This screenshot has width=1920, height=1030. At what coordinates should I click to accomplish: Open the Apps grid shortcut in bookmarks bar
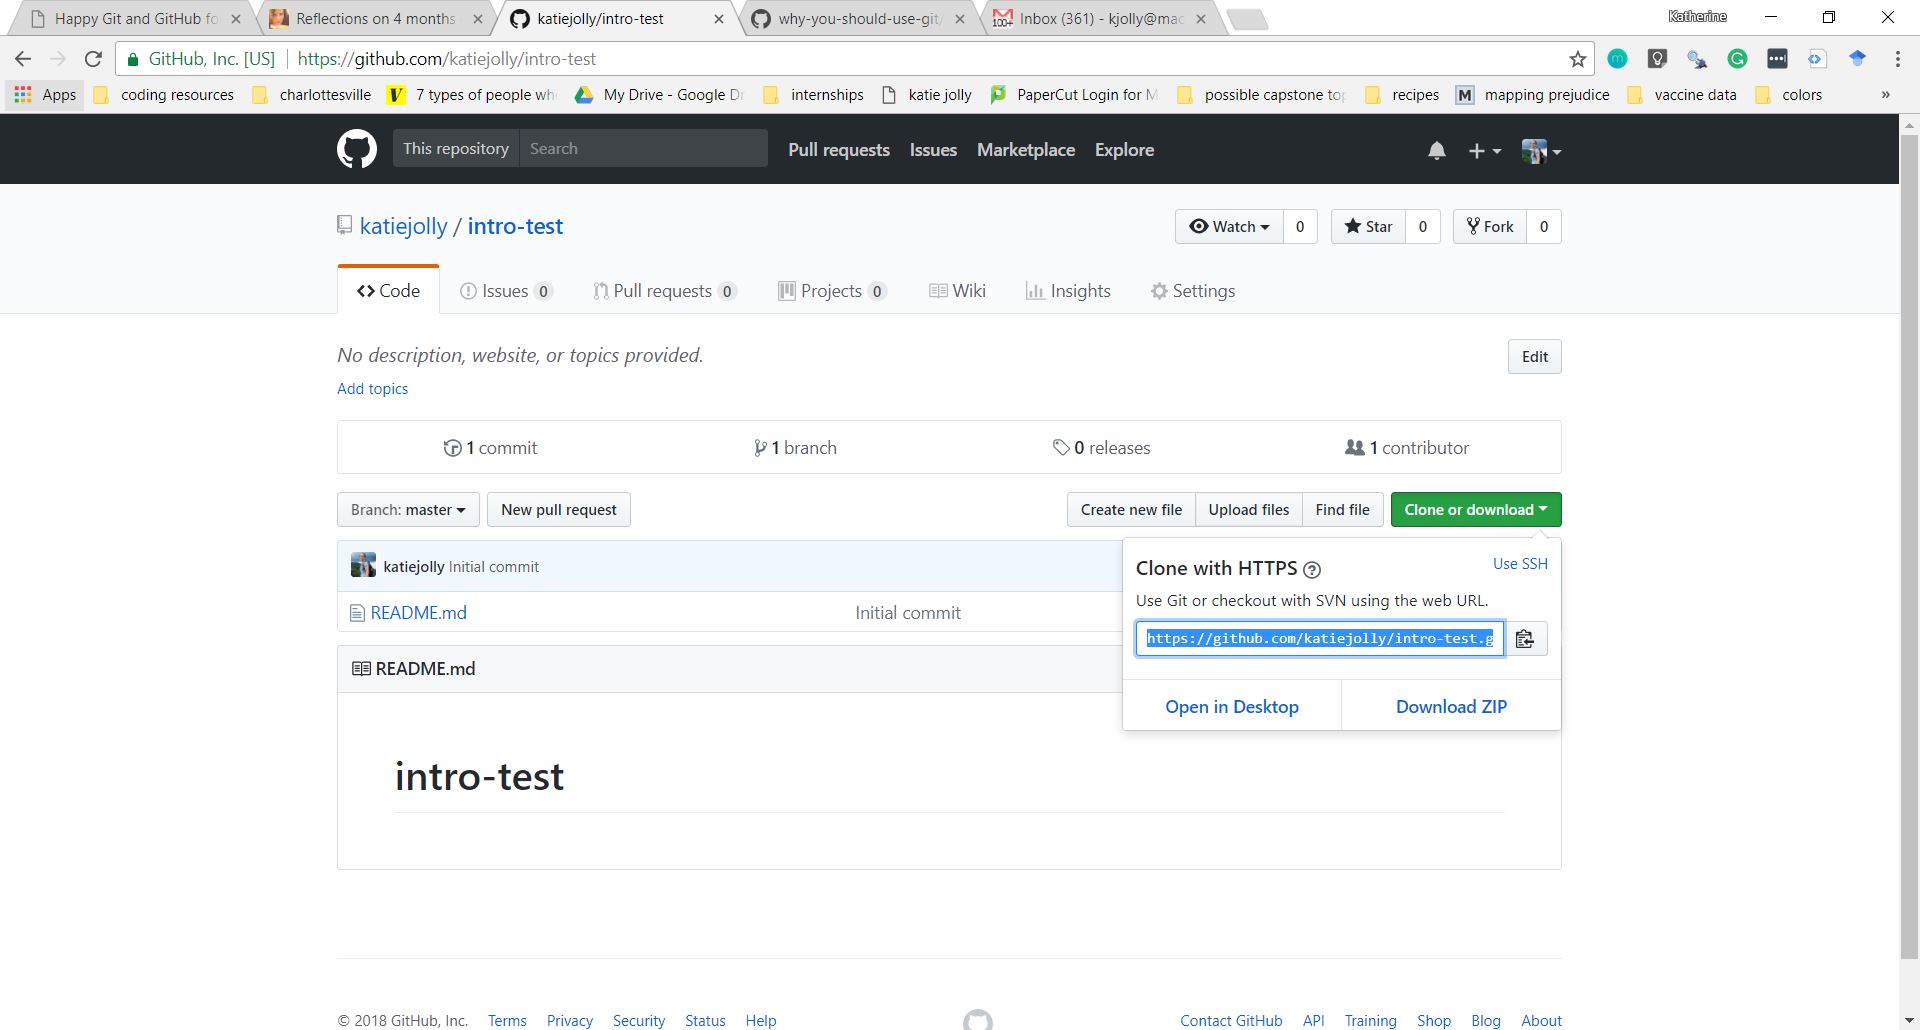click(x=45, y=95)
